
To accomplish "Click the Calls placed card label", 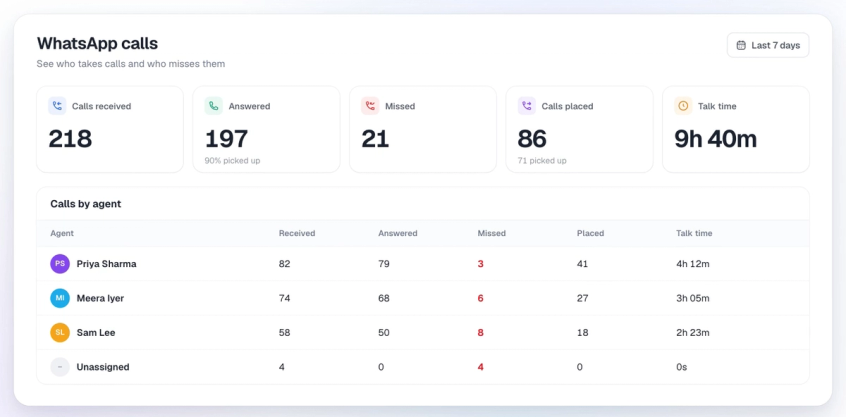I will point(567,106).
